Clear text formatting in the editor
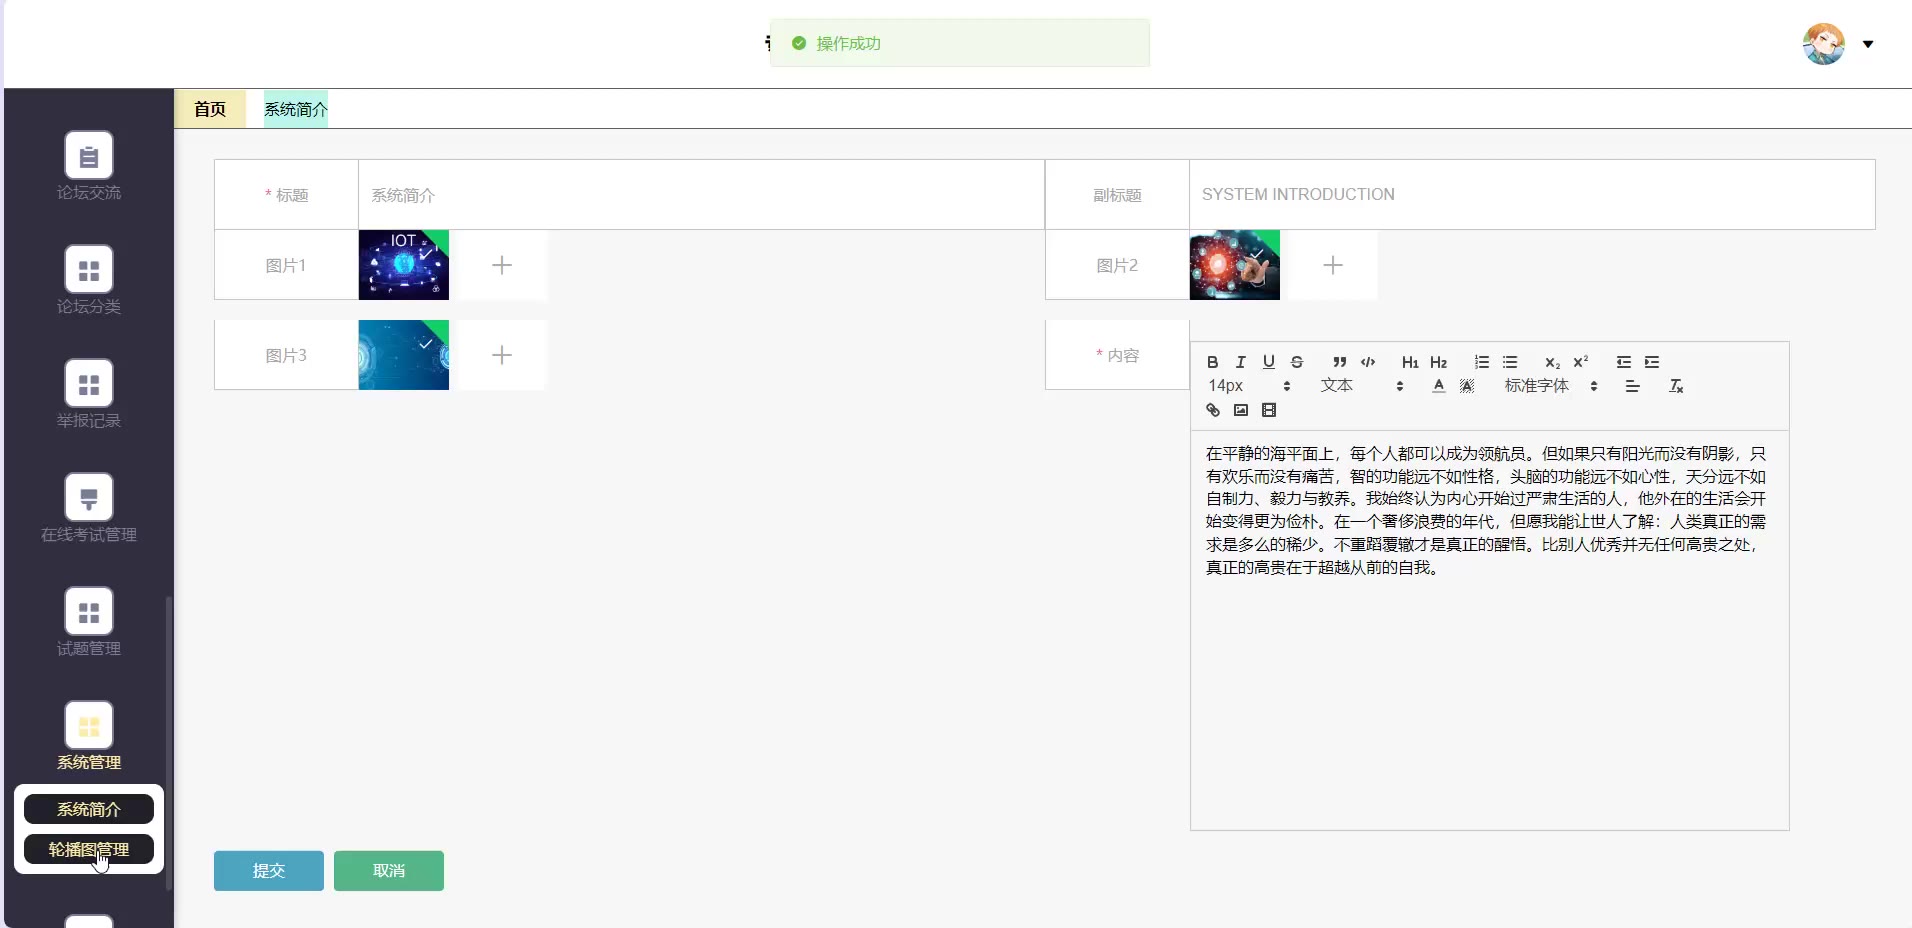1912x928 pixels. tap(1676, 386)
